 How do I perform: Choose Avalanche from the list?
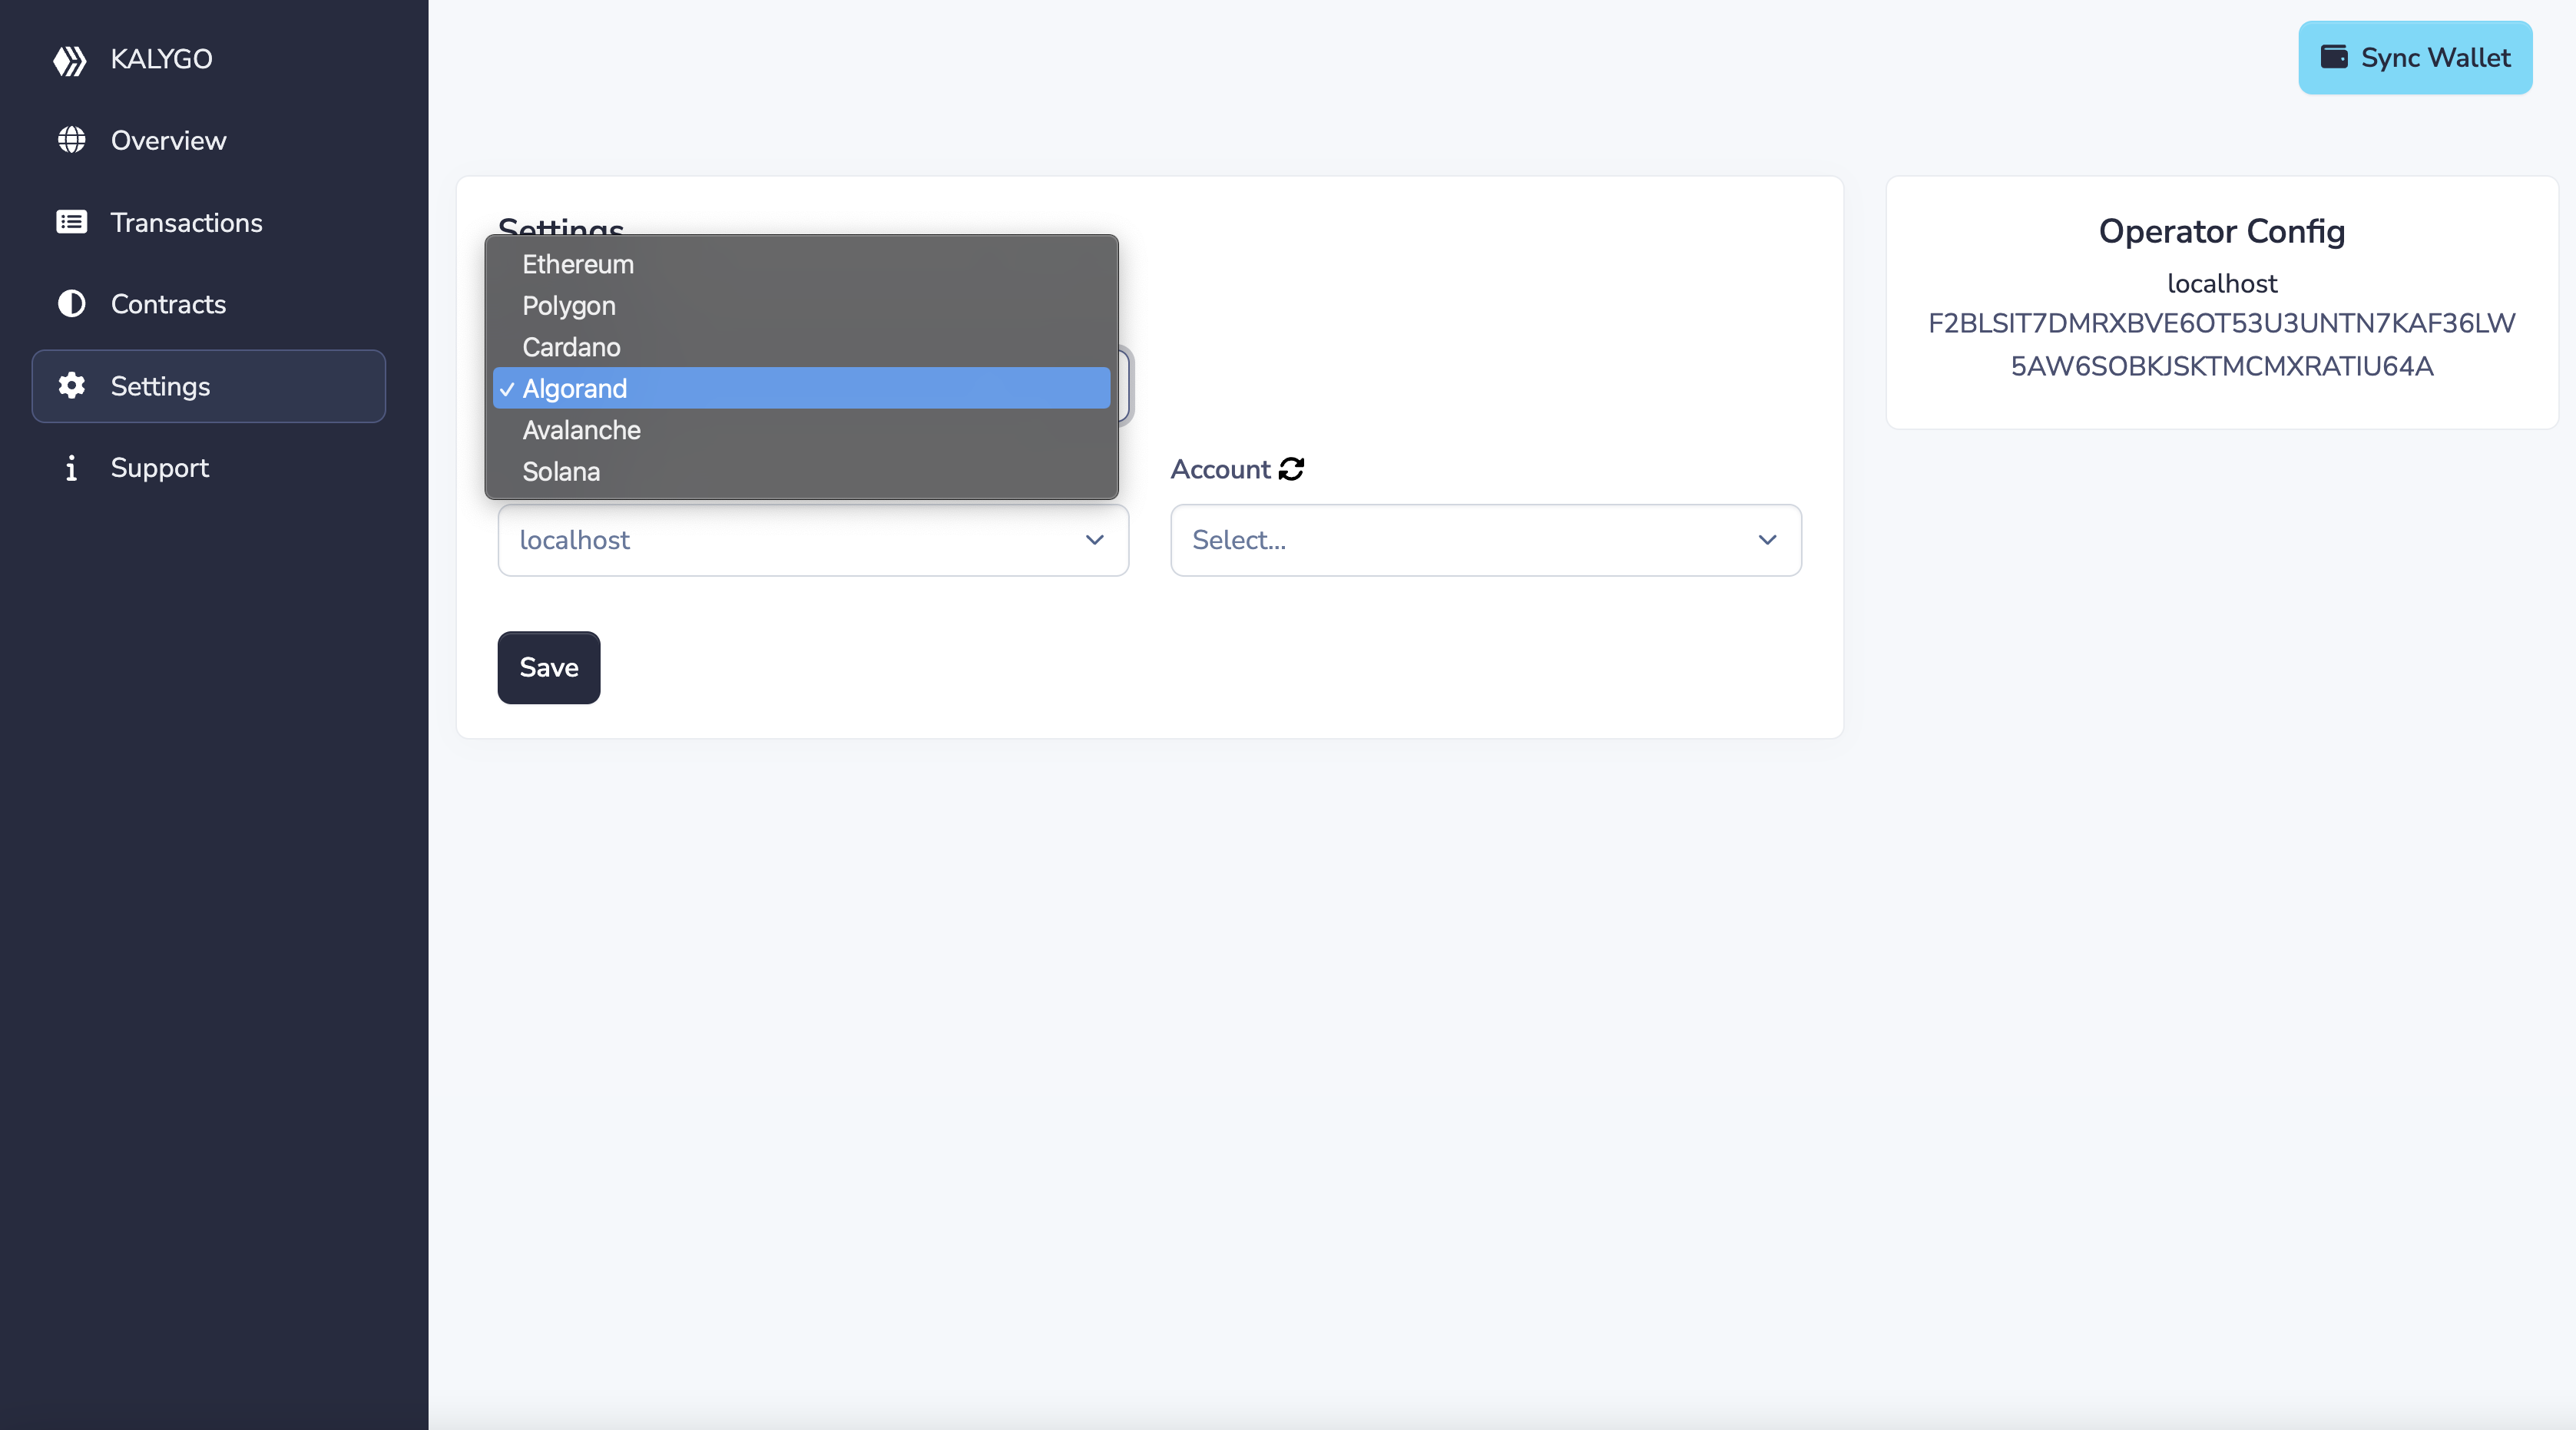pos(581,430)
